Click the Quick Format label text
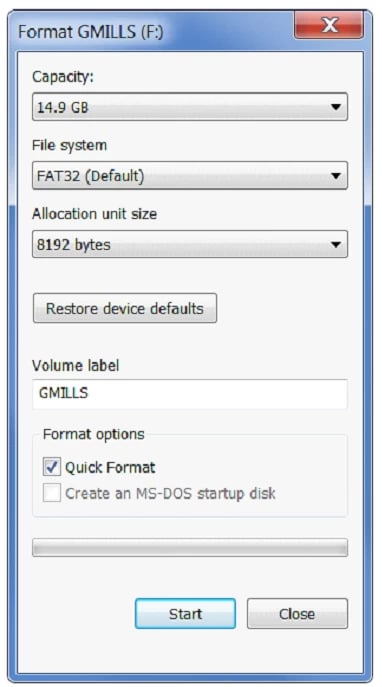This screenshot has width=382, height=687. pos(110,467)
